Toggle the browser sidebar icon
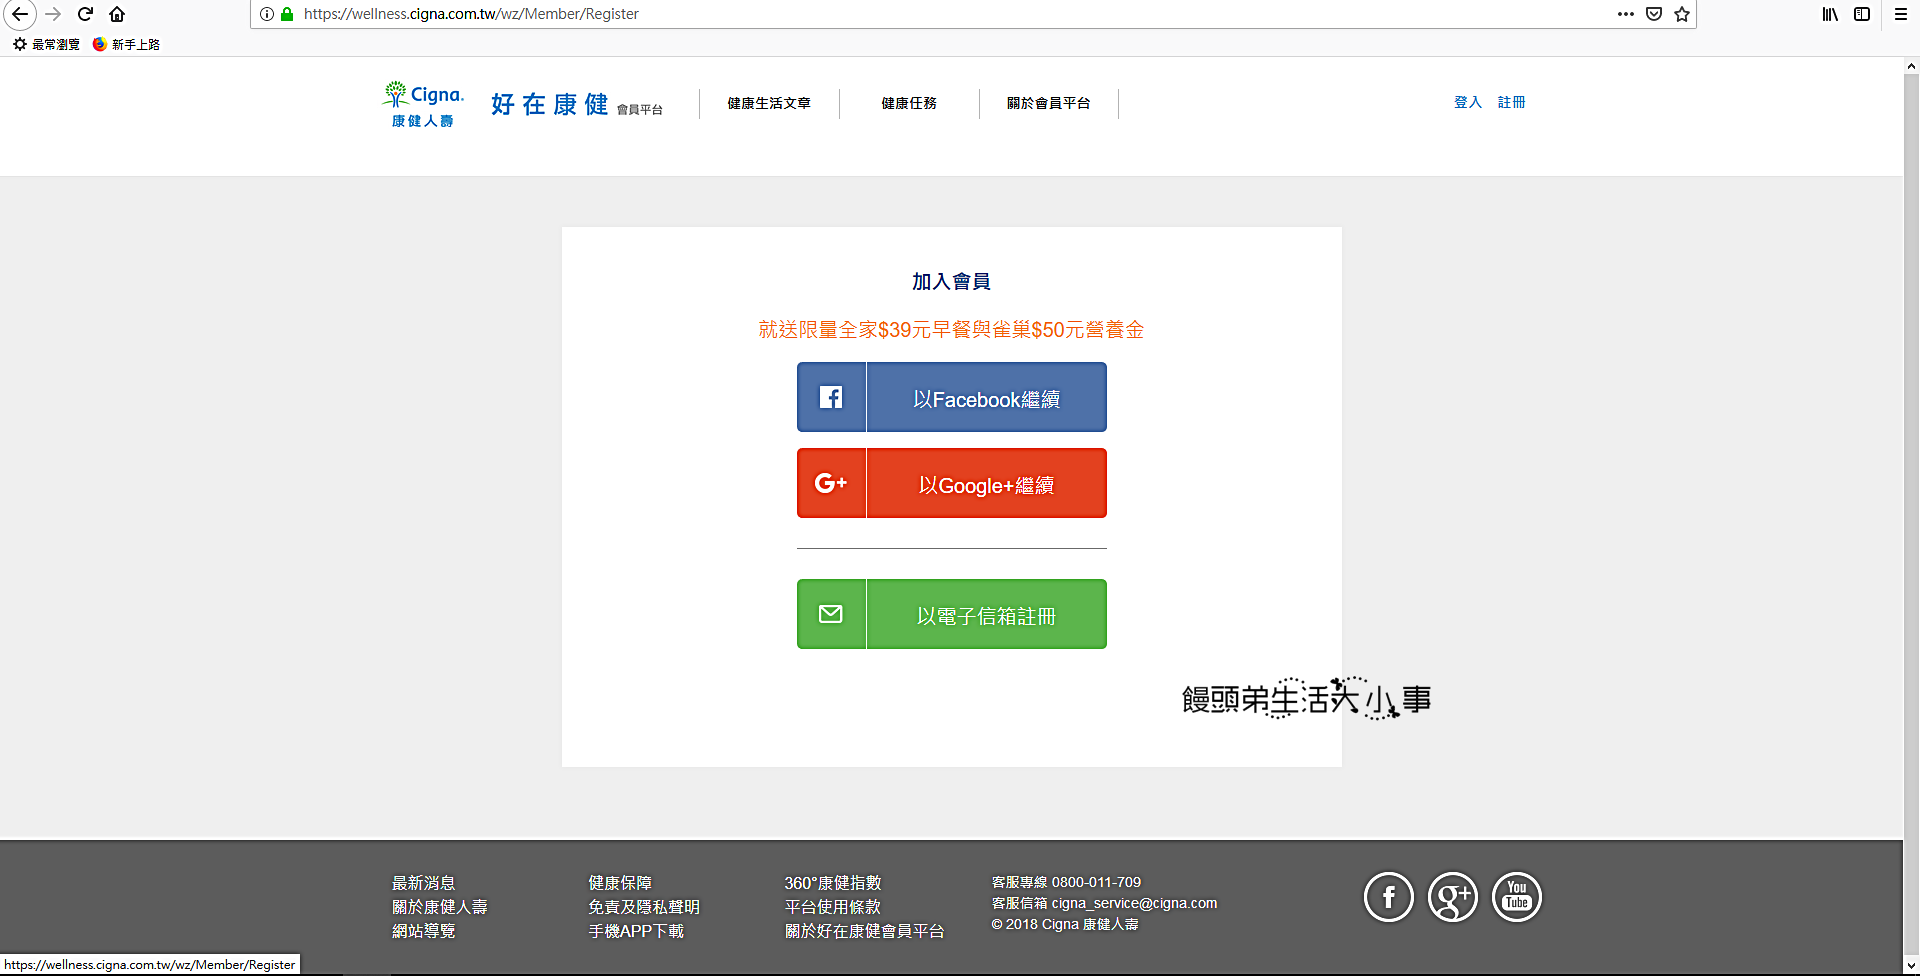 1862,14
